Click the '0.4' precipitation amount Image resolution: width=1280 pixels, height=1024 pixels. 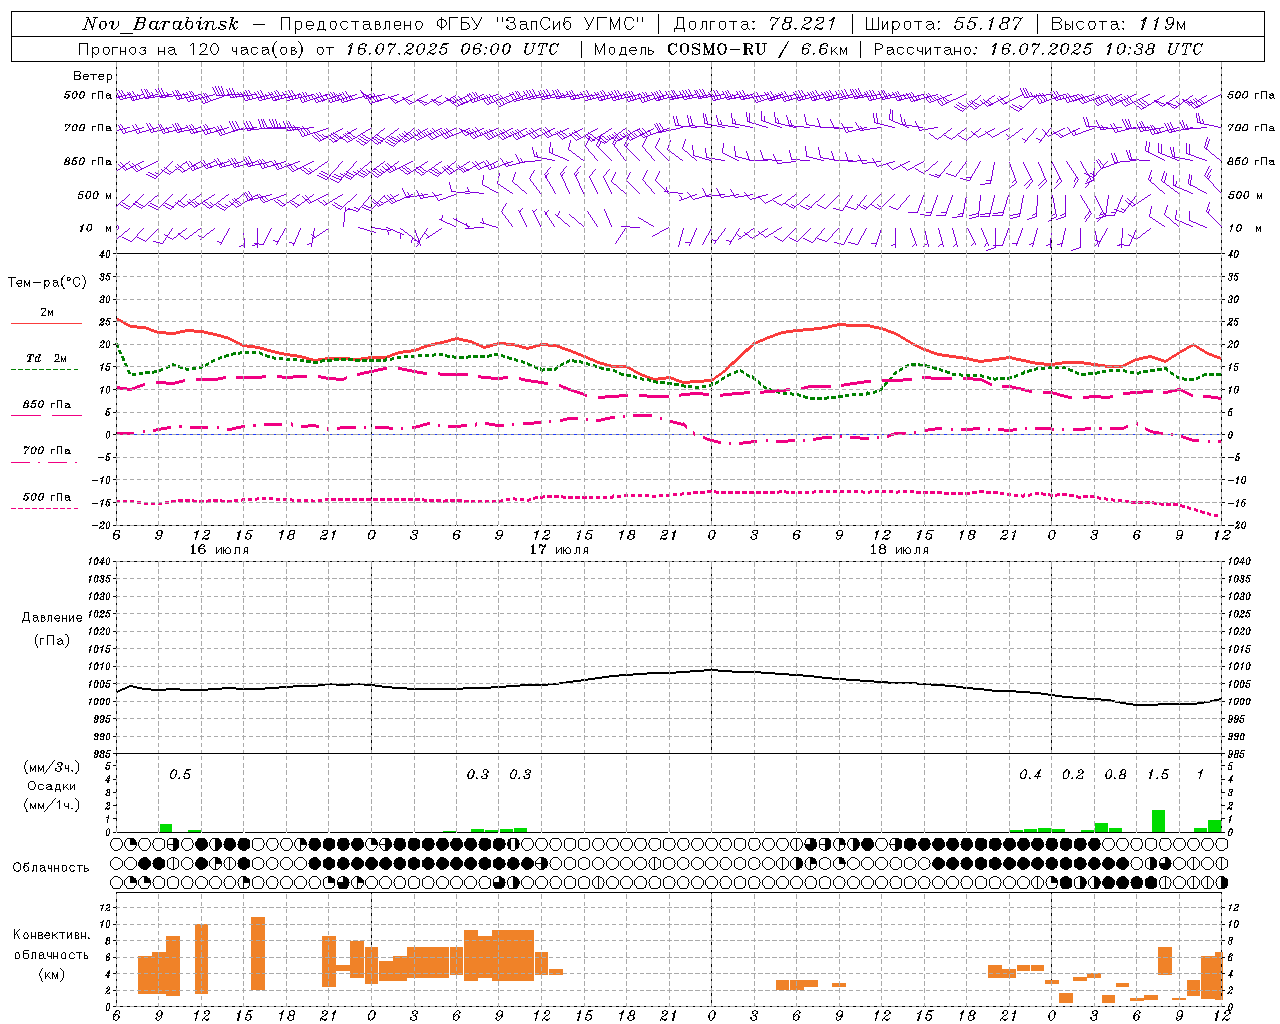pos(1031,774)
